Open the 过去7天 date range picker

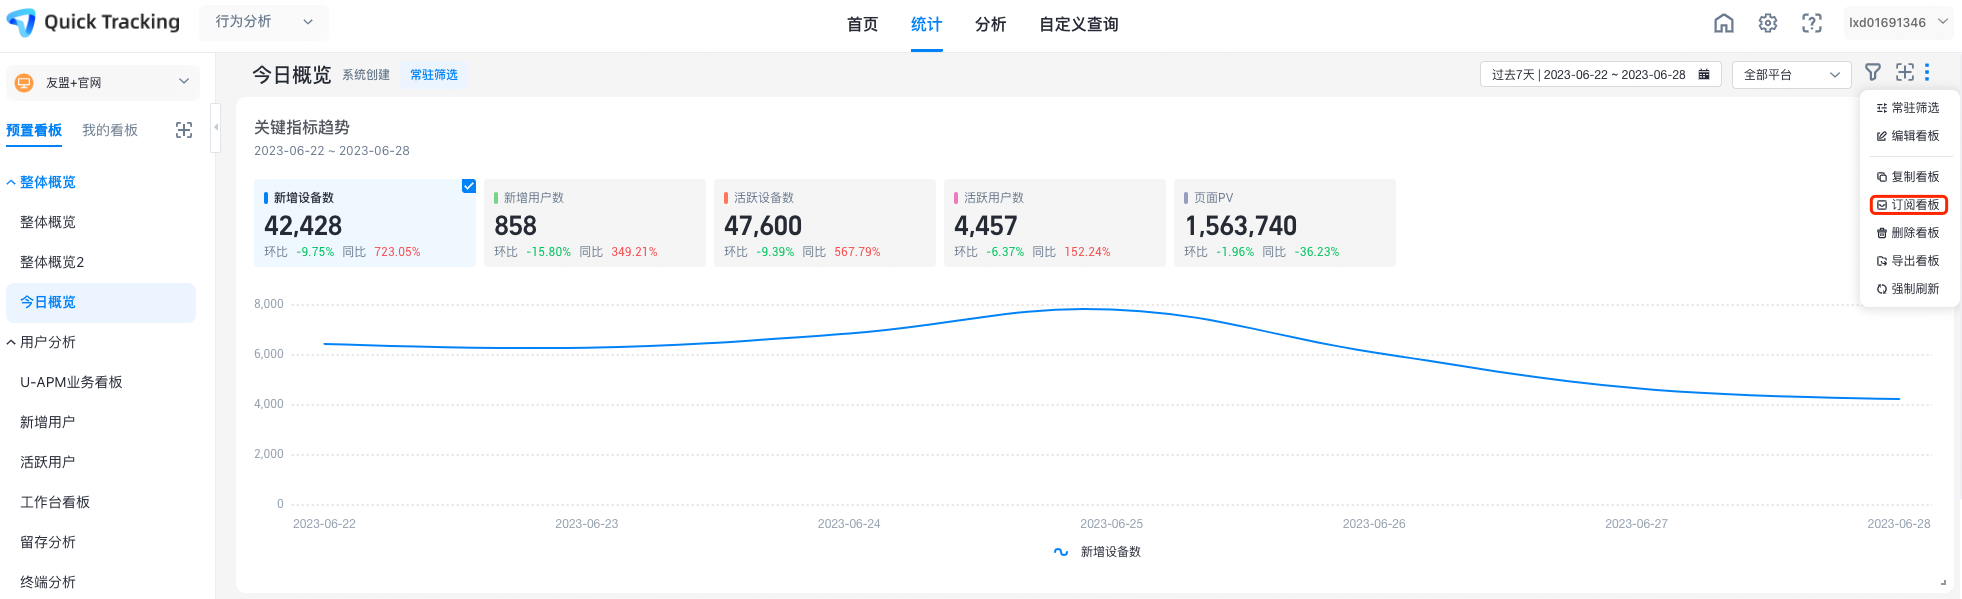tap(1600, 74)
